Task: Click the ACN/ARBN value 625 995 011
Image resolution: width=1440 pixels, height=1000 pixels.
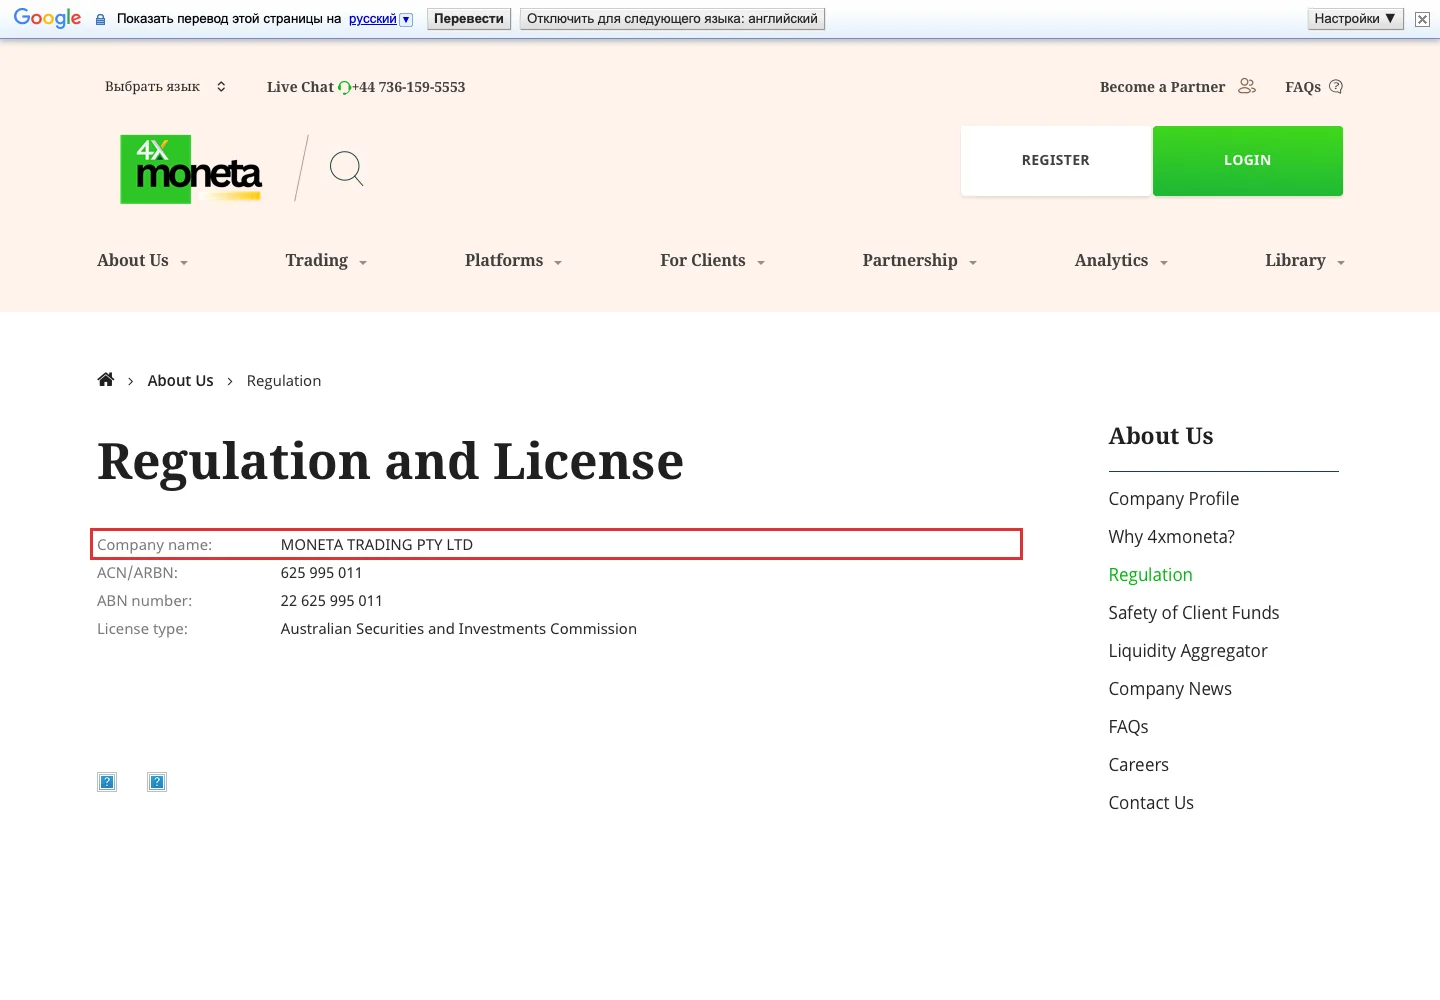Action: point(321,572)
